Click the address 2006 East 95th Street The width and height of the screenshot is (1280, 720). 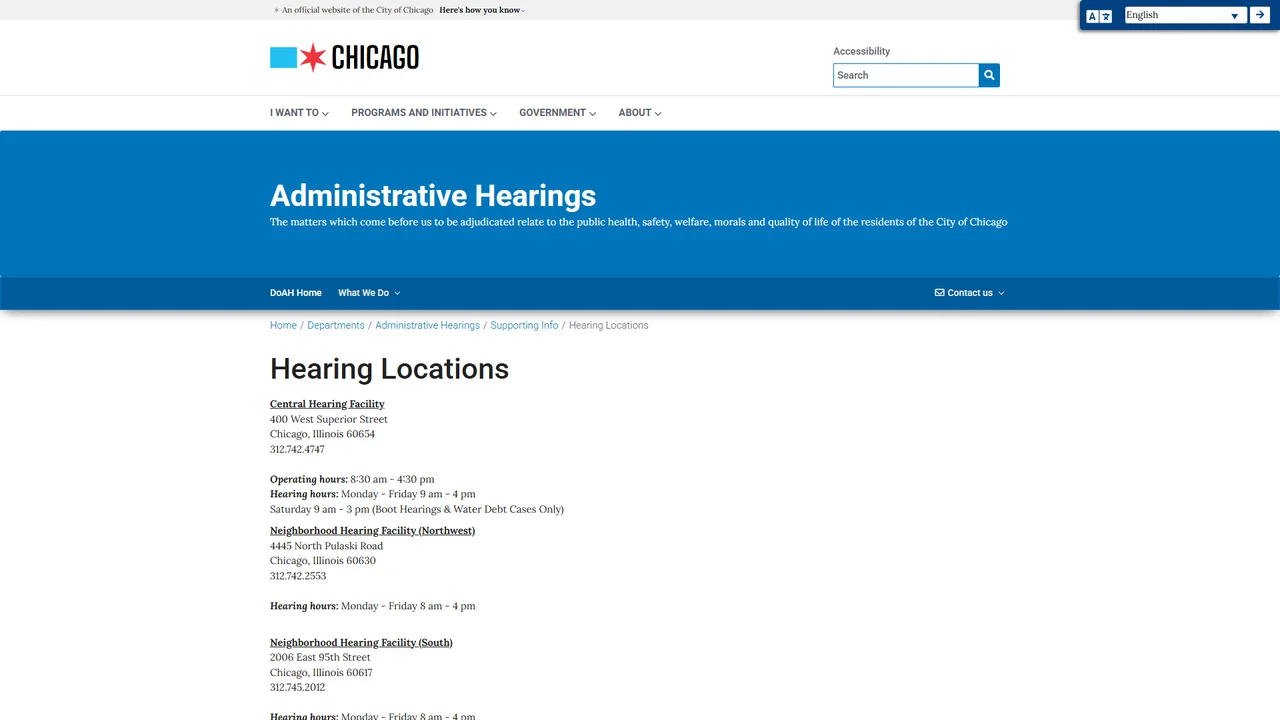(320, 657)
